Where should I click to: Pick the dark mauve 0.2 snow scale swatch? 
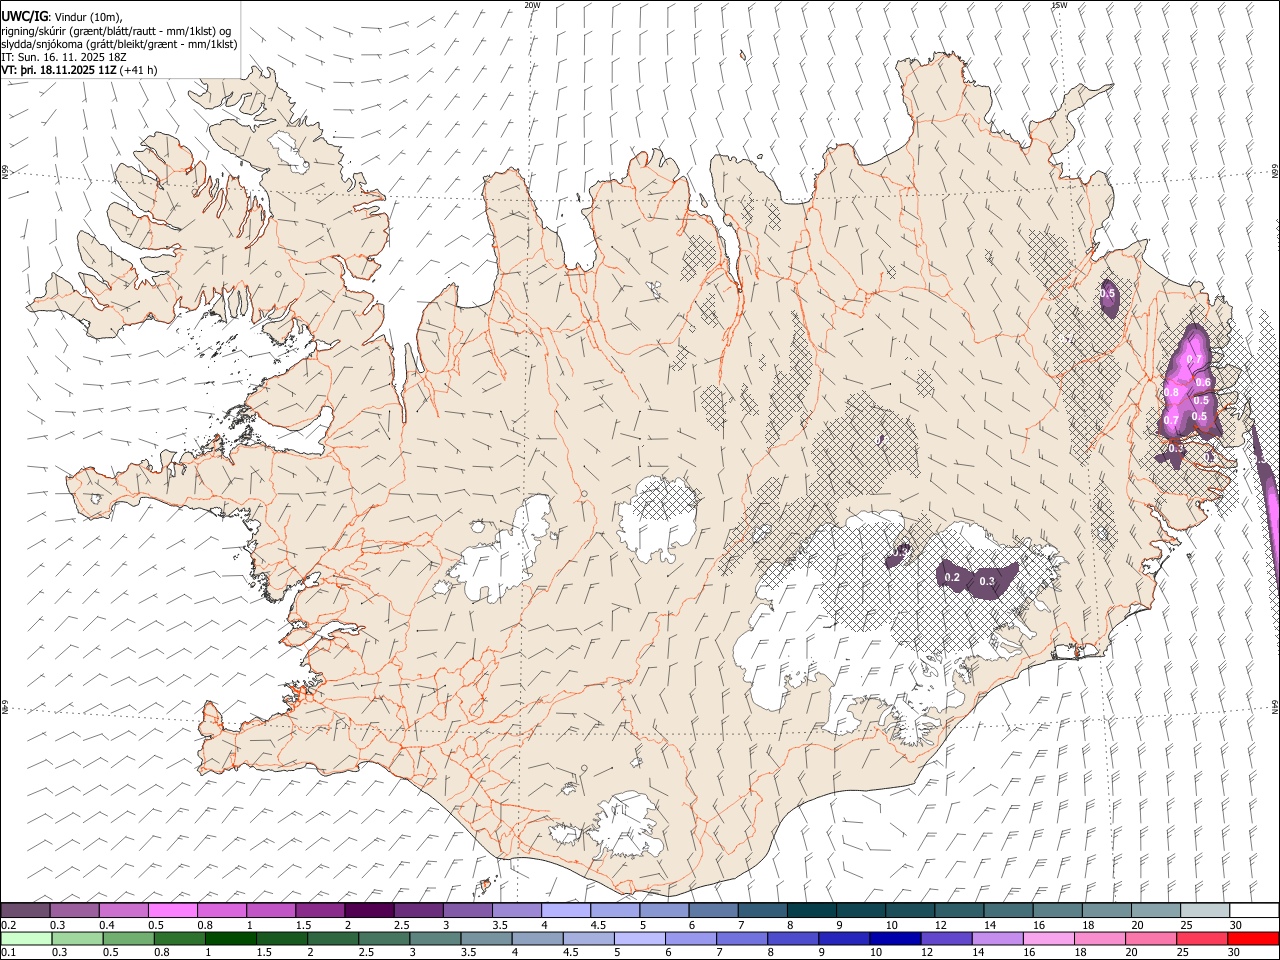[25, 911]
